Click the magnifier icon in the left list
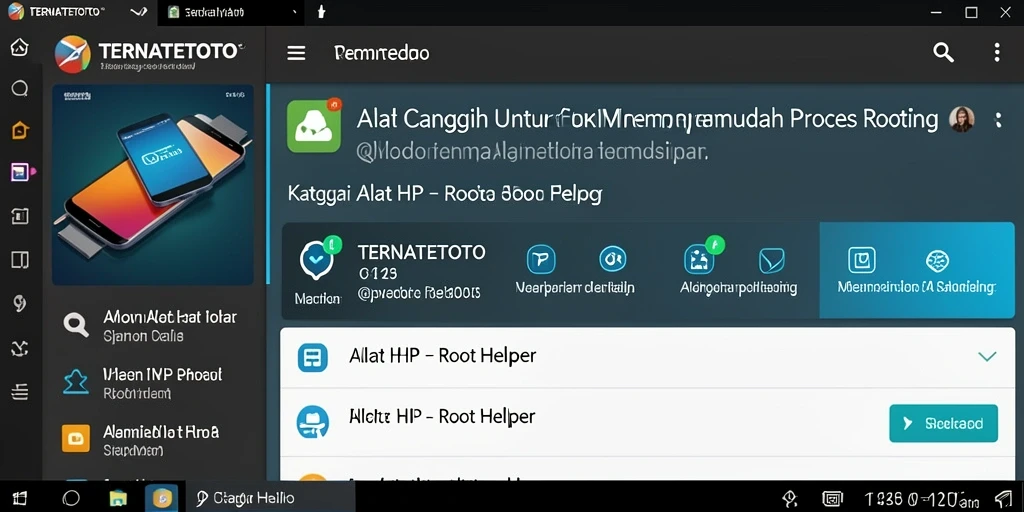1024x512 pixels. [x=75, y=324]
